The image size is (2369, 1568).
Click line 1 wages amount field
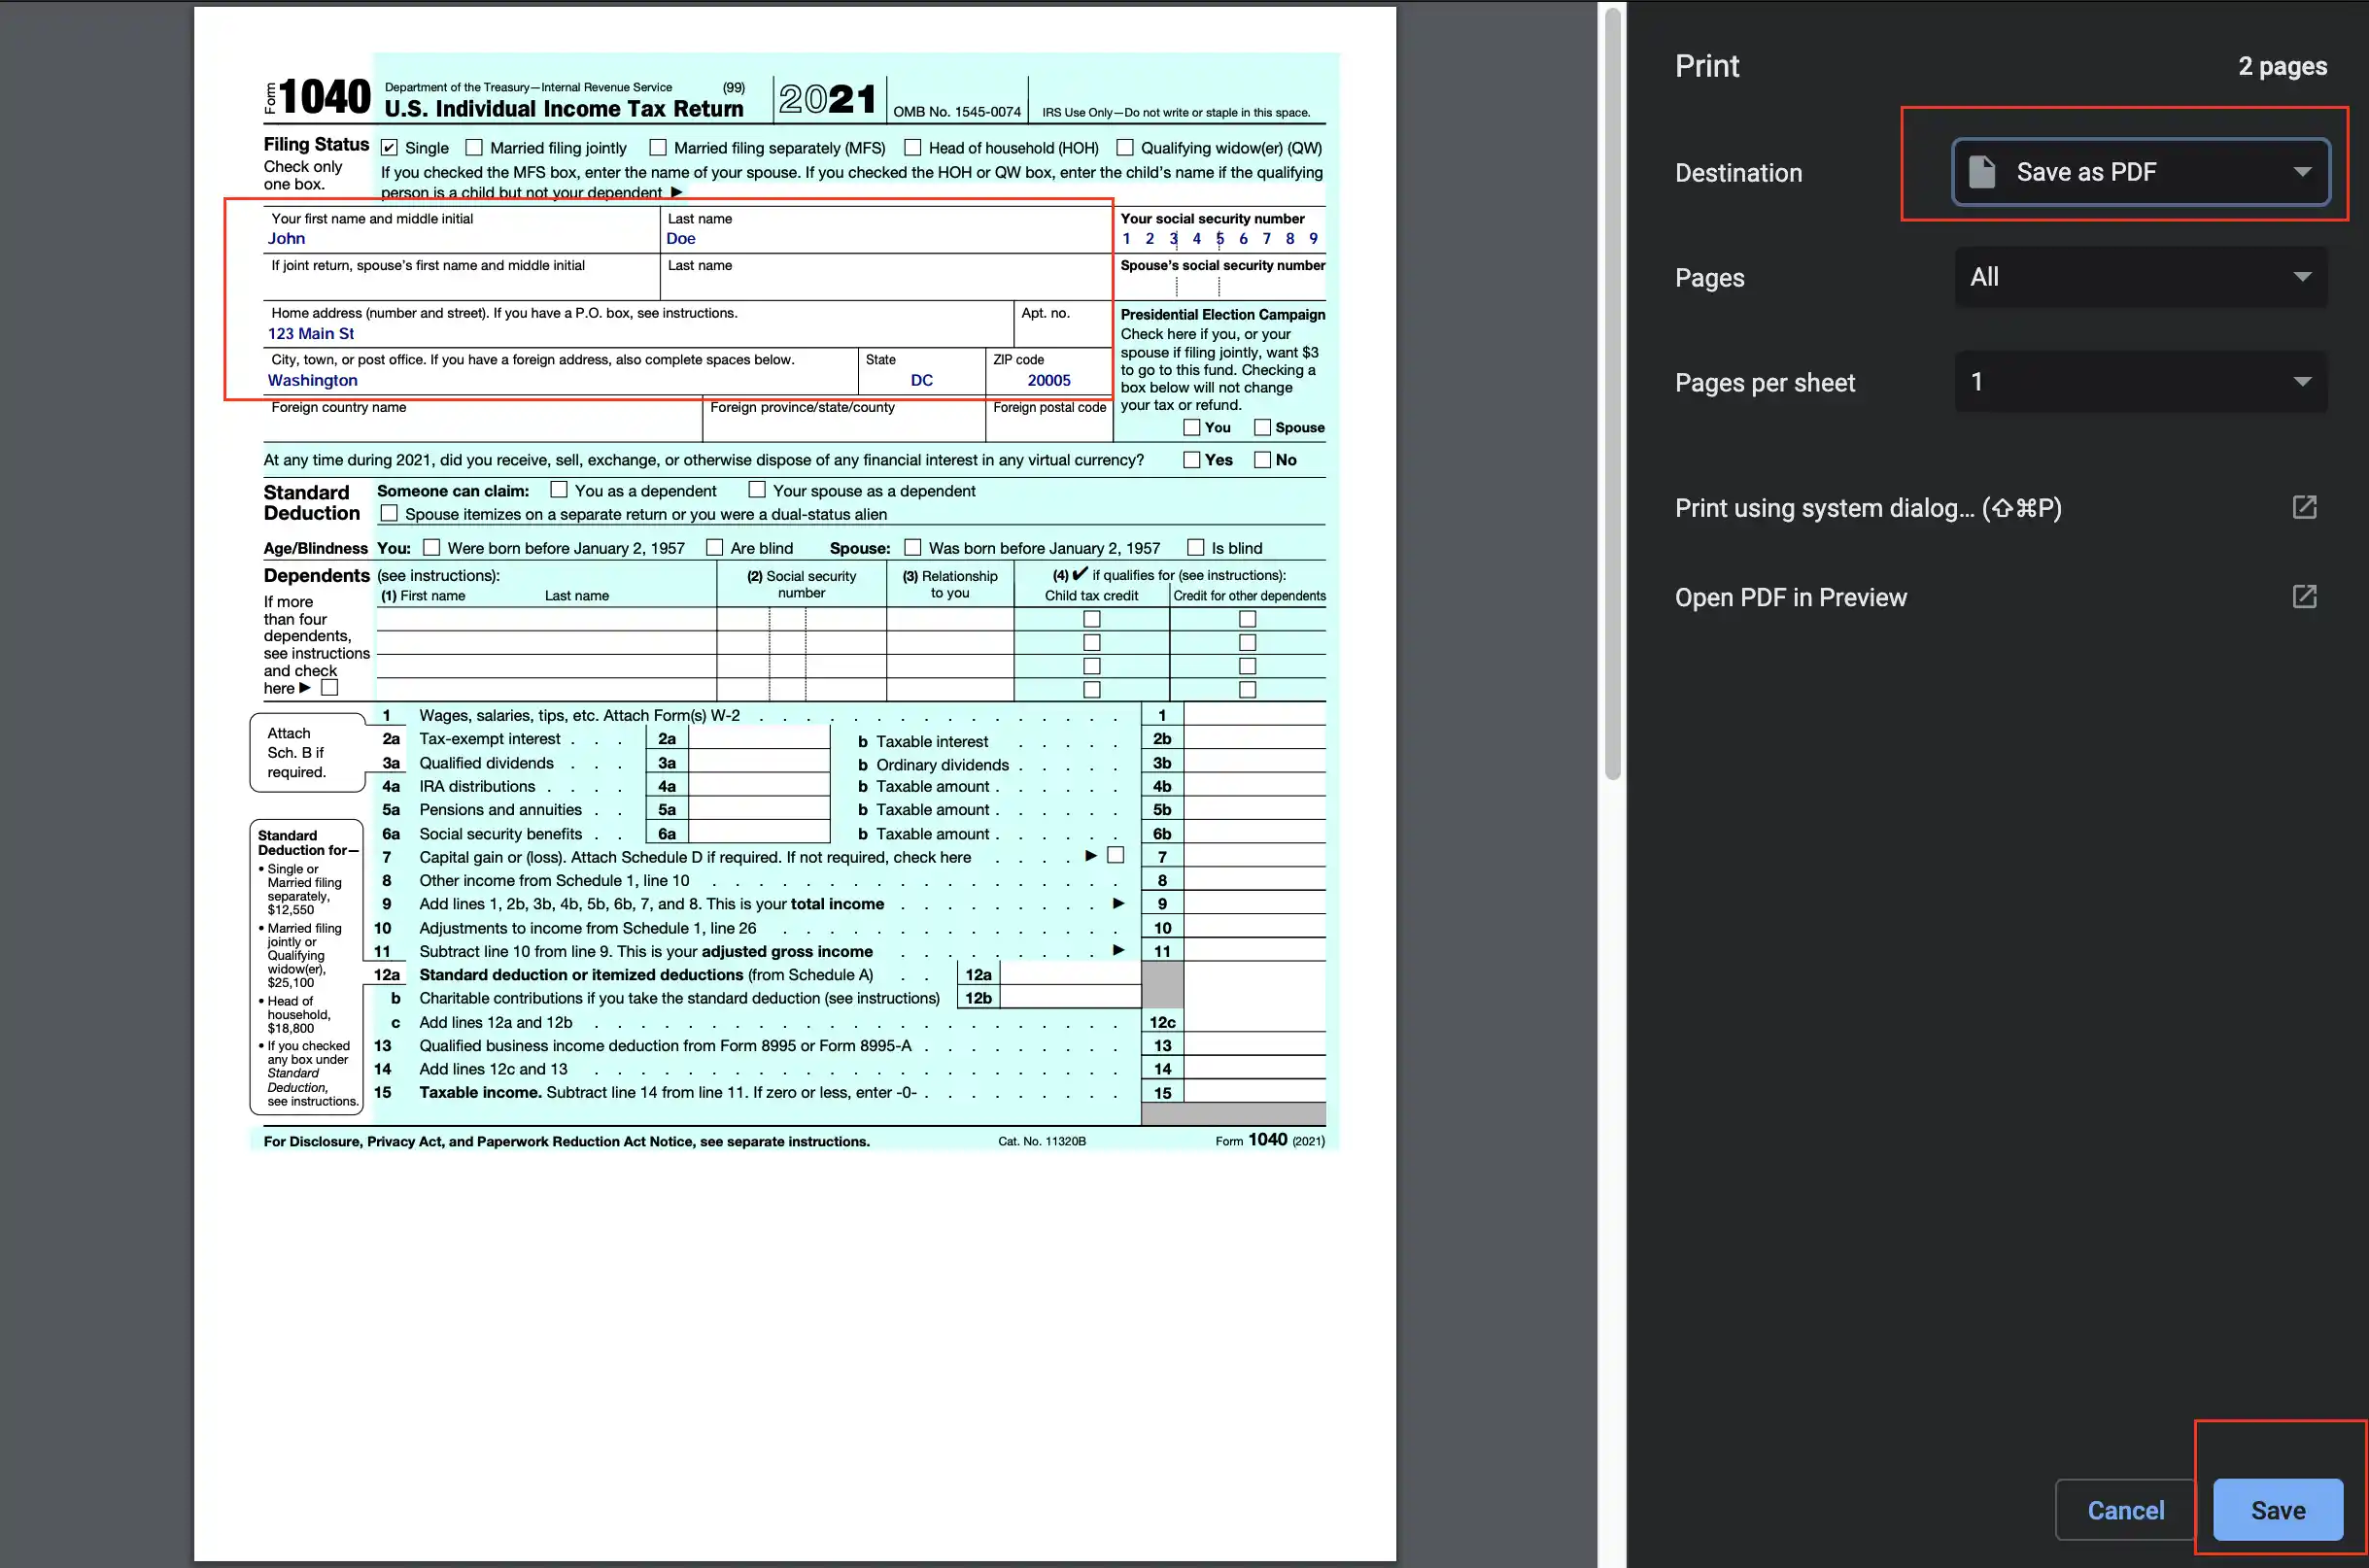pos(1254,715)
